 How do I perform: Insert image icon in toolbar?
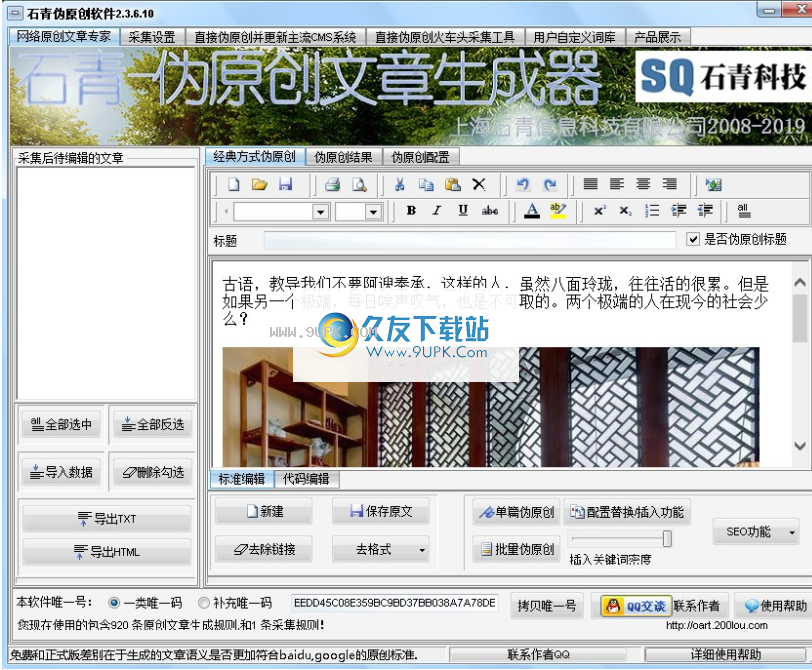[x=714, y=184]
